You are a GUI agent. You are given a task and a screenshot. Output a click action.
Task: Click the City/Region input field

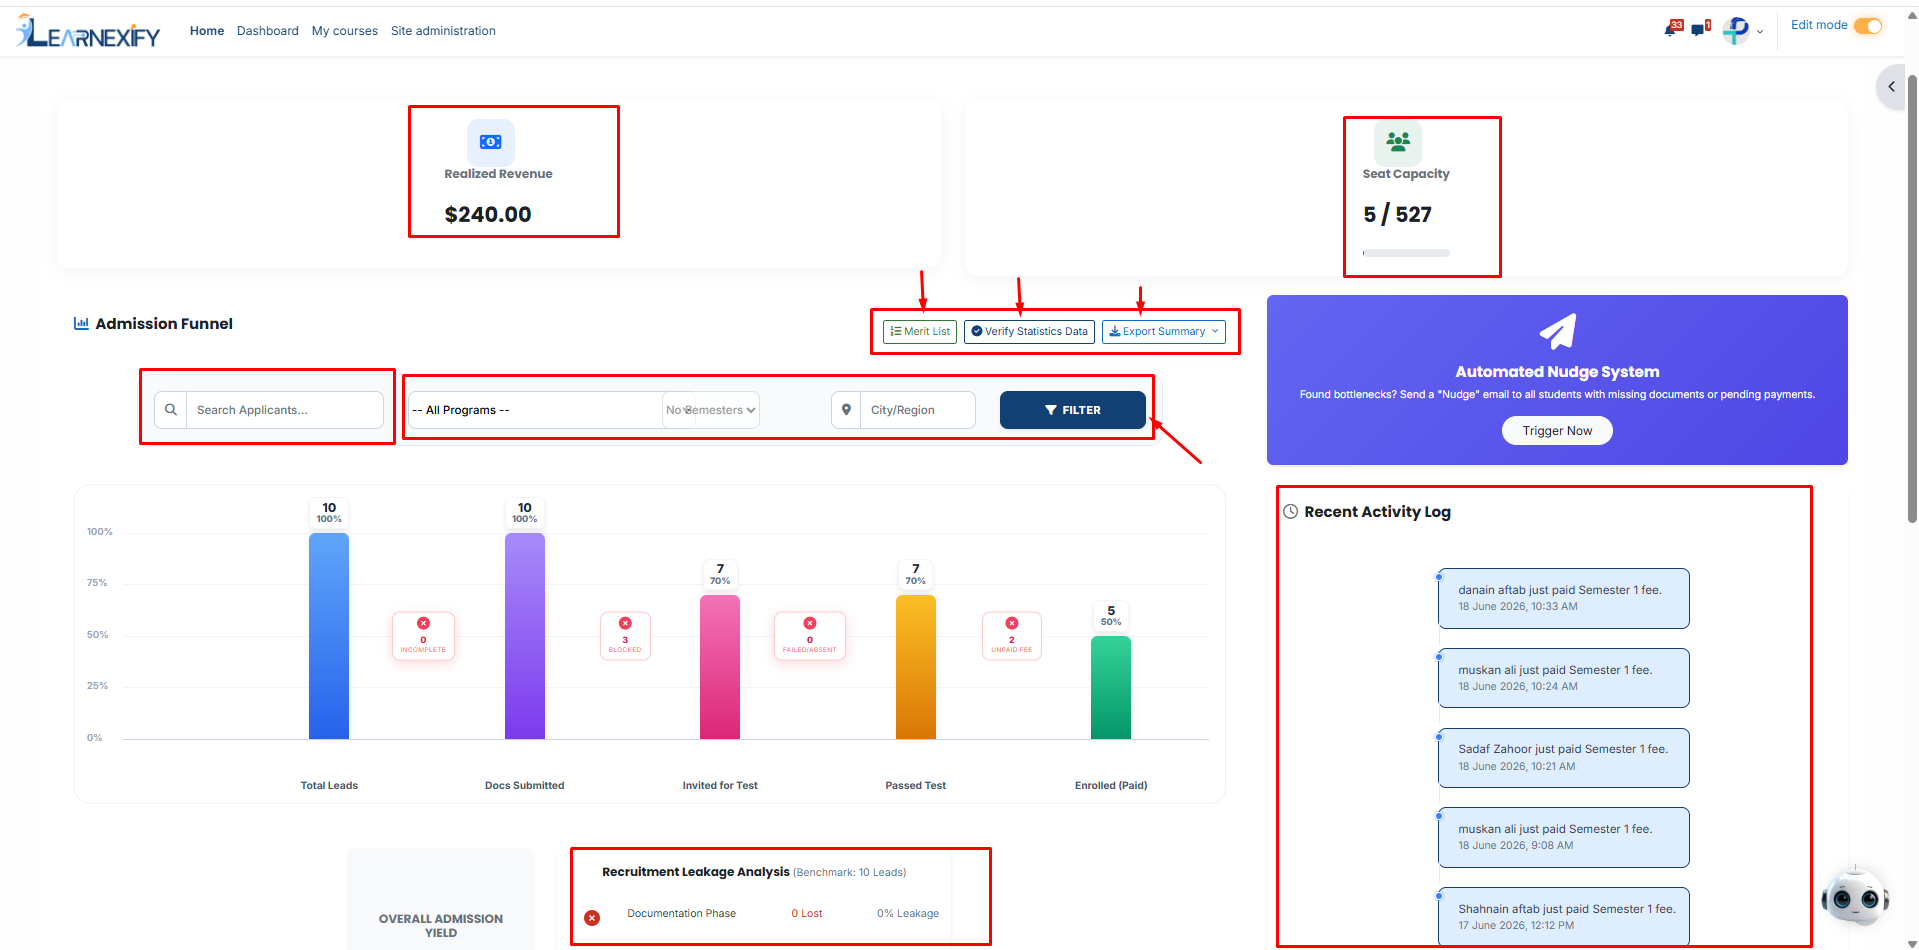pyautogui.click(x=918, y=410)
